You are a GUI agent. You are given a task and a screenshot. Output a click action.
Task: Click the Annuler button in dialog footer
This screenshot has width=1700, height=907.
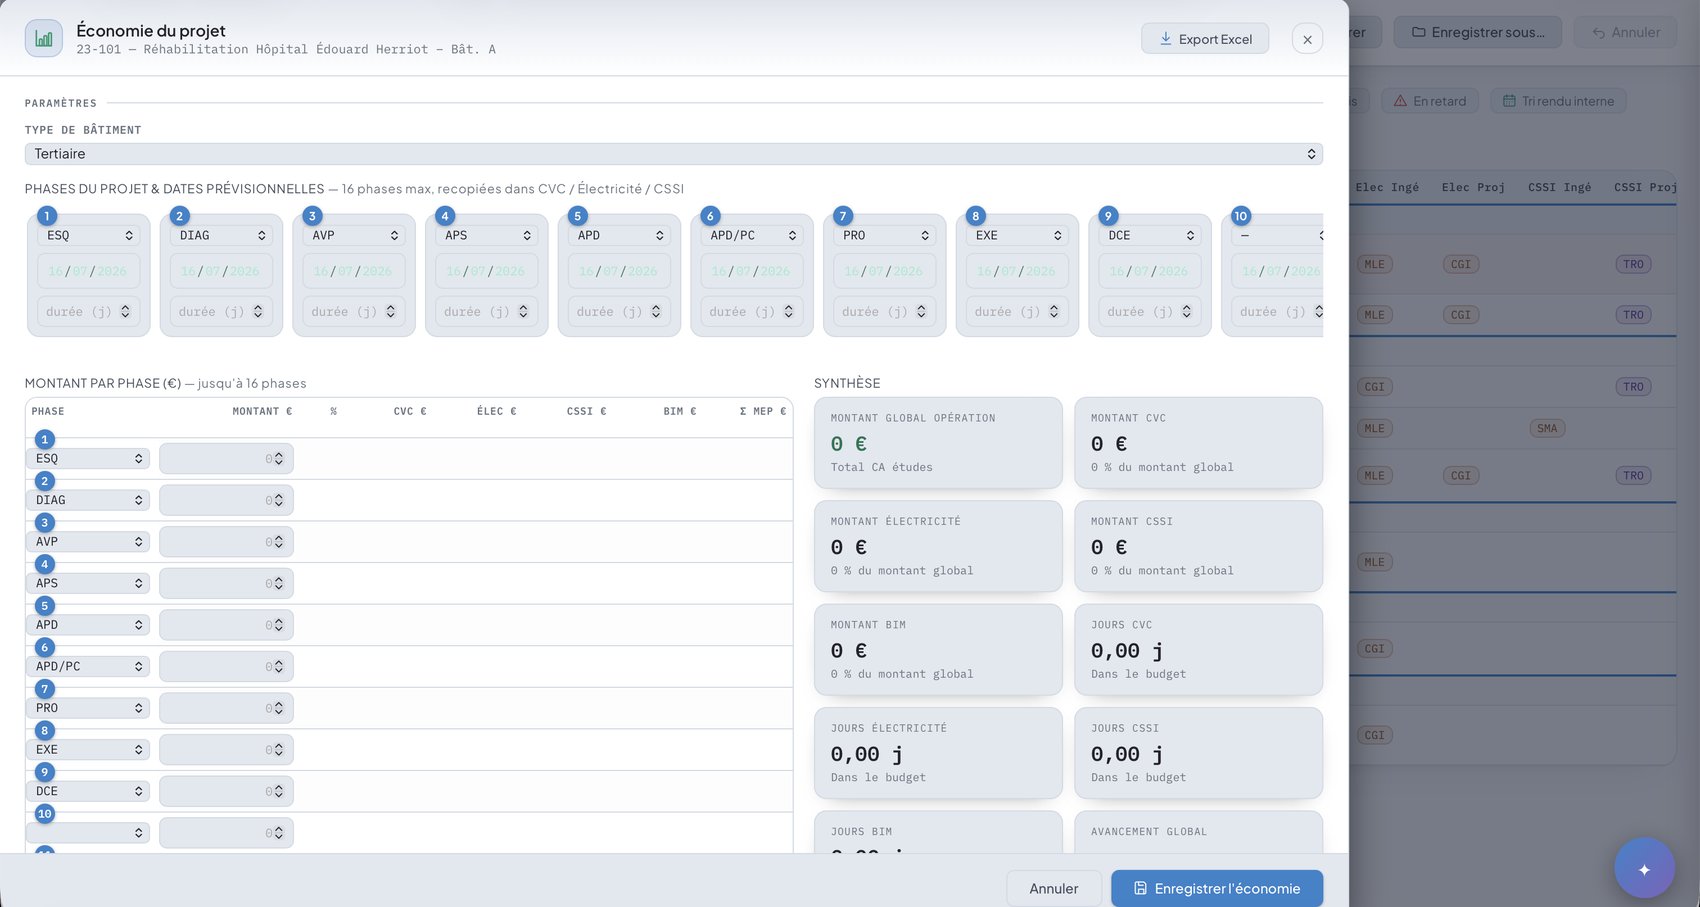(x=1054, y=888)
